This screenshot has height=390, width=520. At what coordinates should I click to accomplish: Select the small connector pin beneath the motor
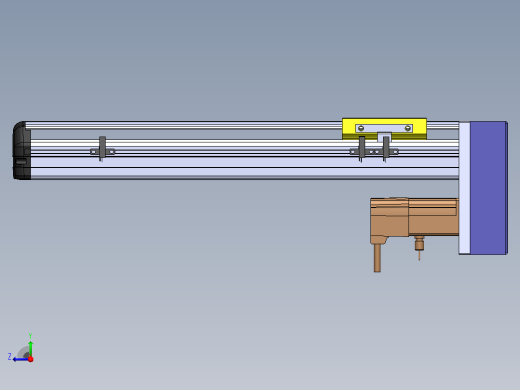point(419,247)
